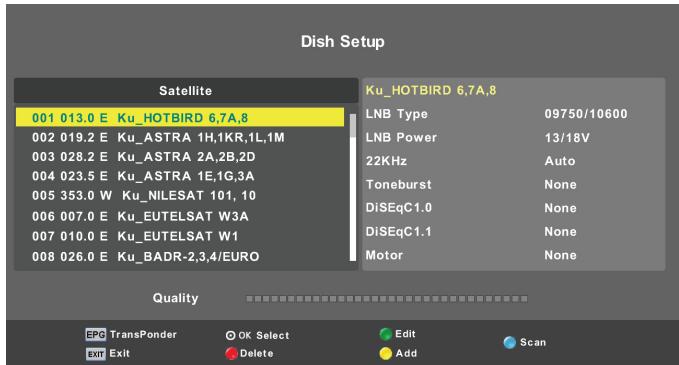679x365 pixels.
Task: Change LNB Type value 09750/10600
Action: coord(586,114)
